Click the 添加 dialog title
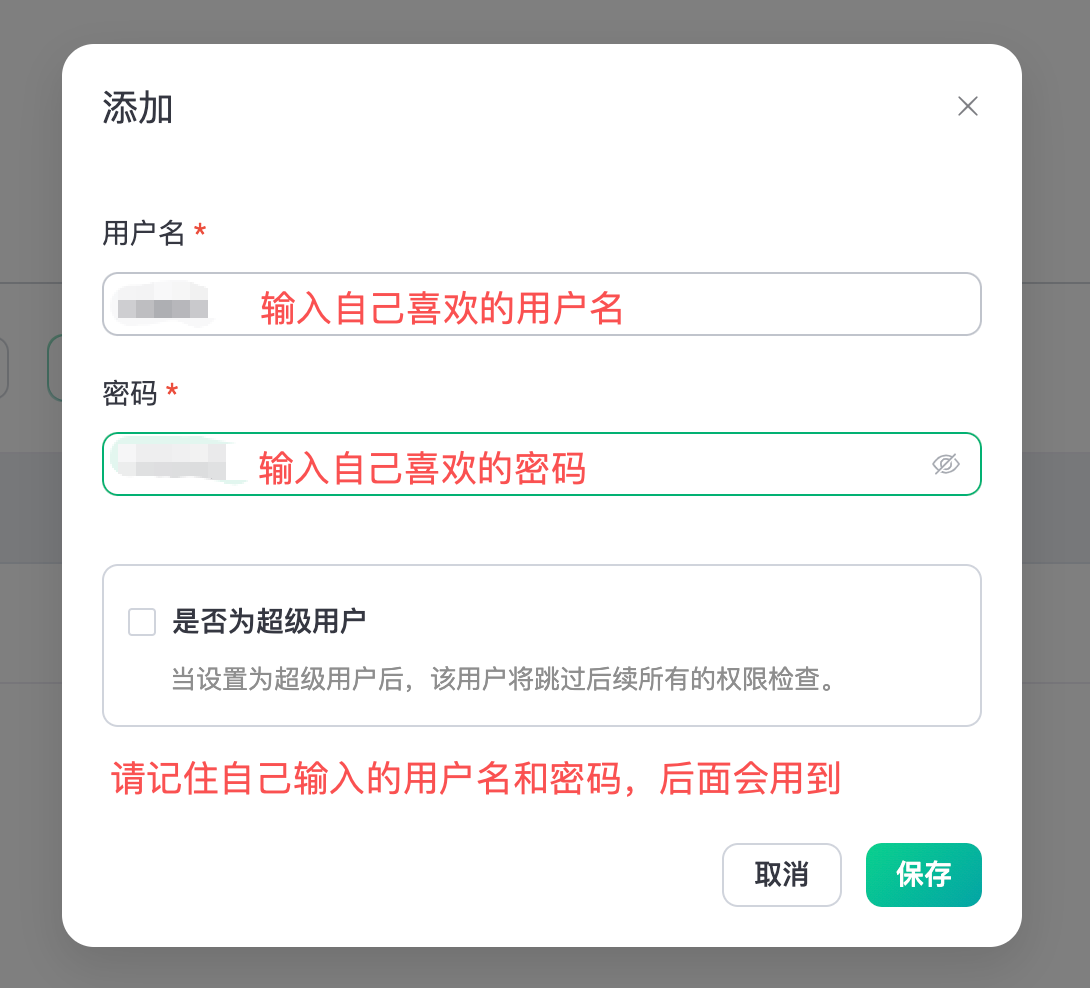The height and width of the screenshot is (988, 1090). (x=138, y=108)
